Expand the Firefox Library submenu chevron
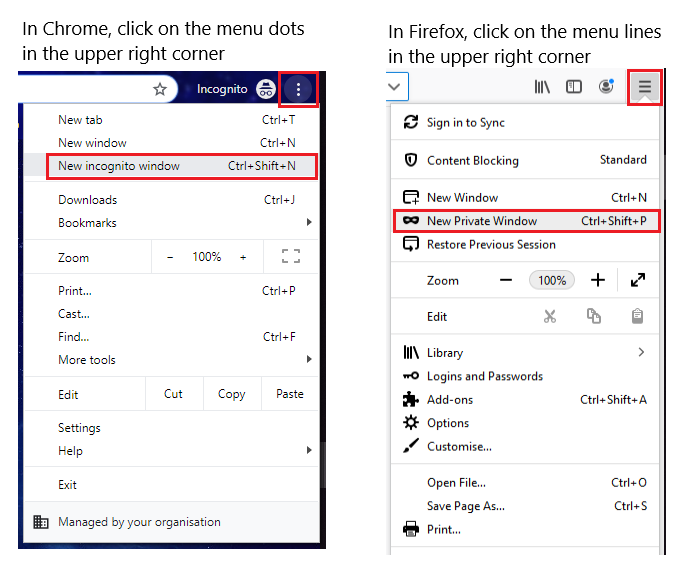The width and height of the screenshot is (696, 564). click(641, 352)
